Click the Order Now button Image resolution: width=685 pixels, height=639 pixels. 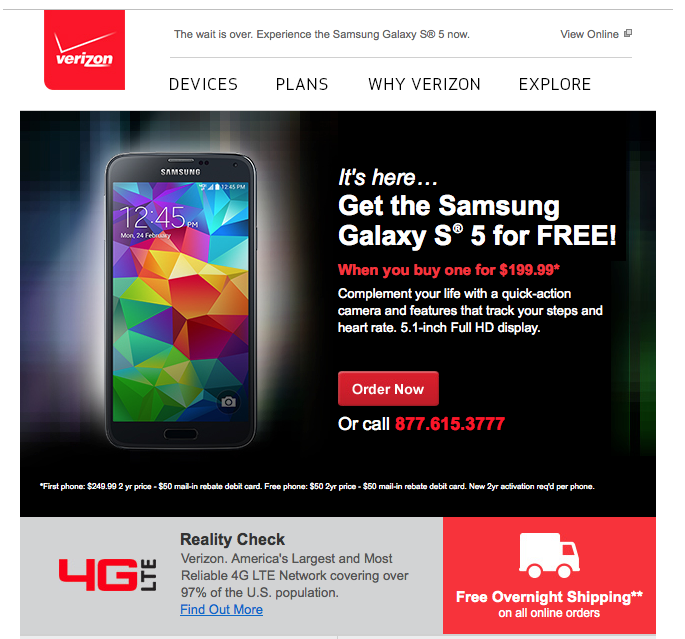tap(388, 389)
